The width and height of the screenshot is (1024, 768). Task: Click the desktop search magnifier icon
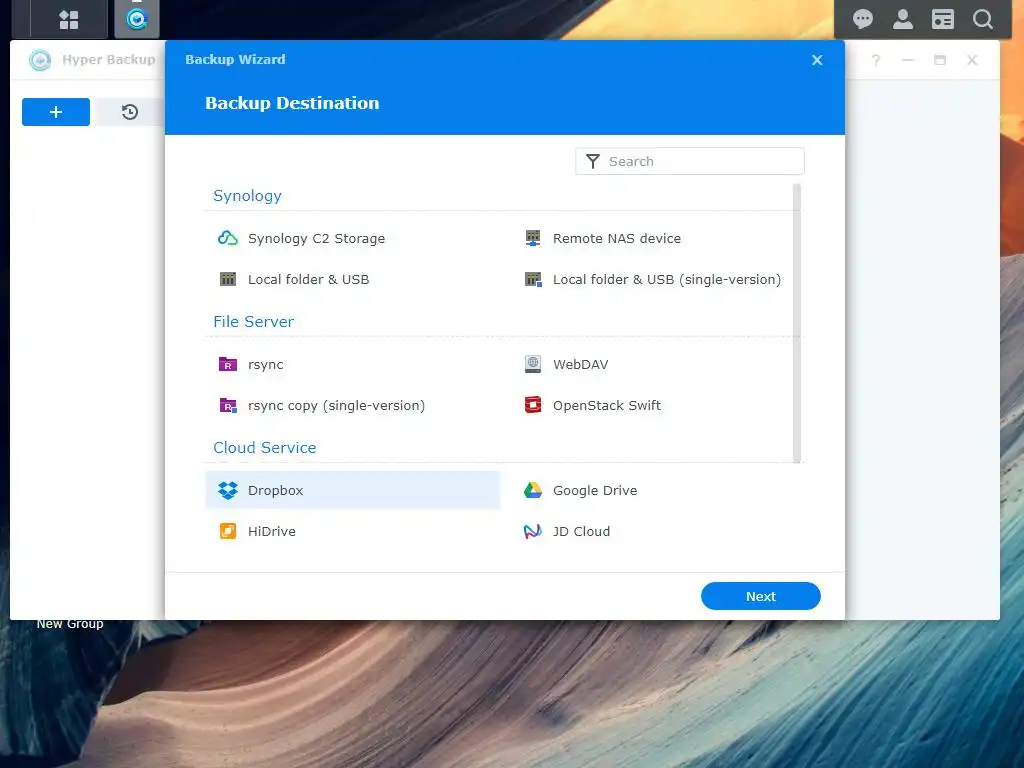[x=982, y=19]
